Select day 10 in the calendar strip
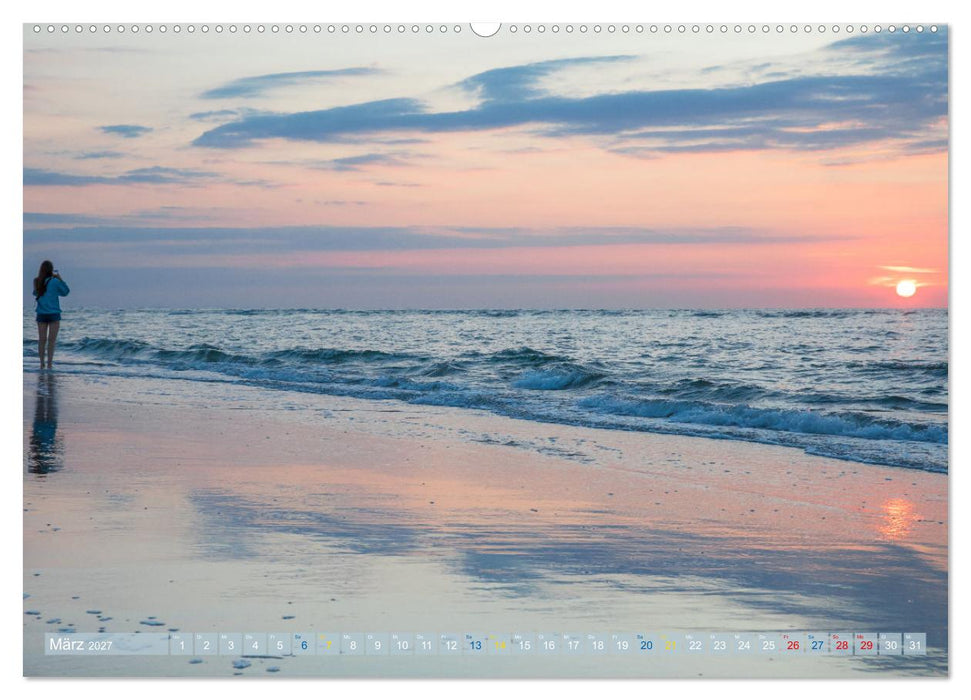This screenshot has height=700, width=971. click(x=402, y=644)
